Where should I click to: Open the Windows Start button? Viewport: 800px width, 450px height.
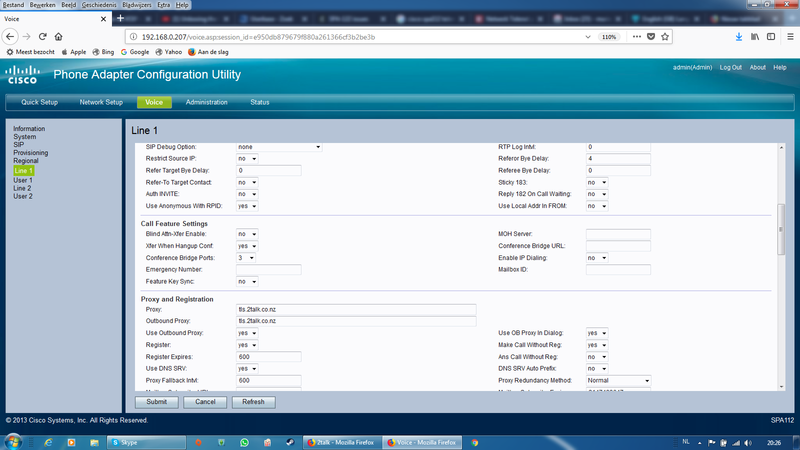[13, 440]
